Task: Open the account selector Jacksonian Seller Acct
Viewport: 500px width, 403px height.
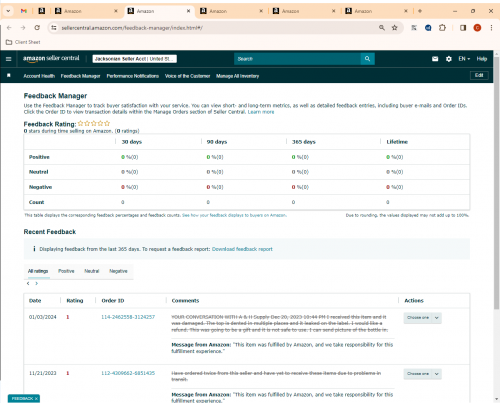Action: [x=134, y=59]
